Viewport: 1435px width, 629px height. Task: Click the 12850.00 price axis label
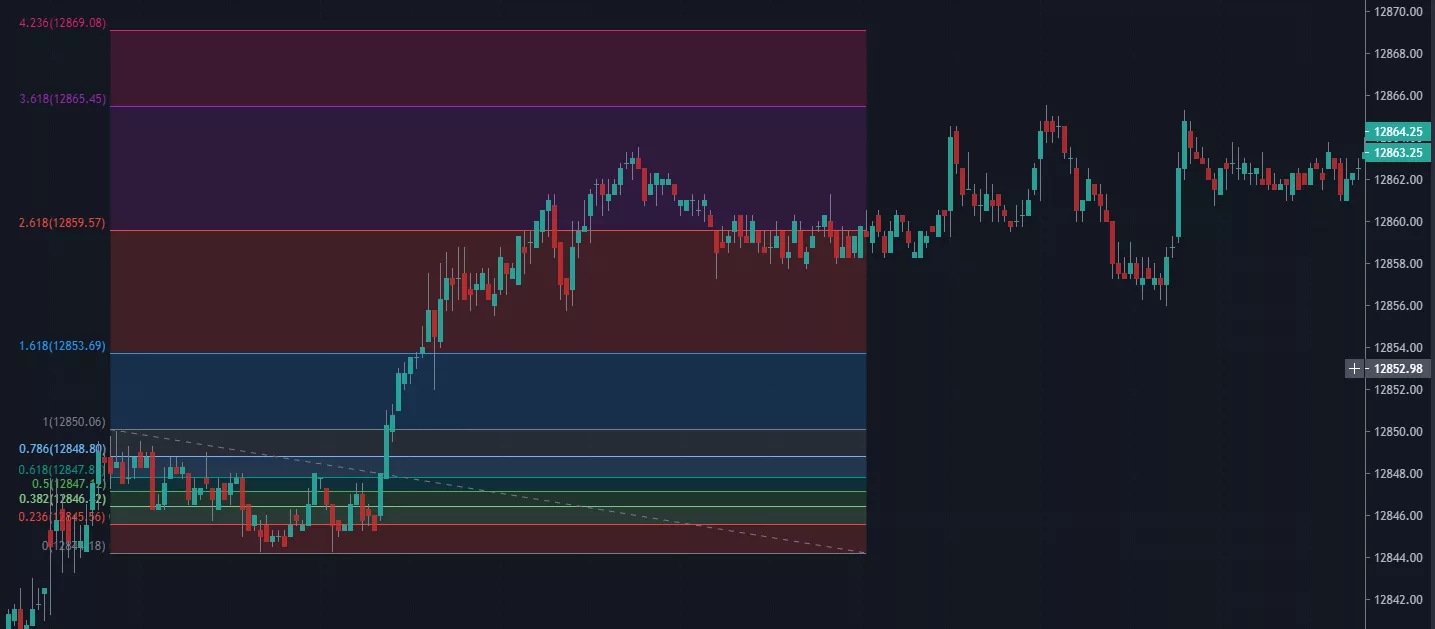click(x=1398, y=432)
